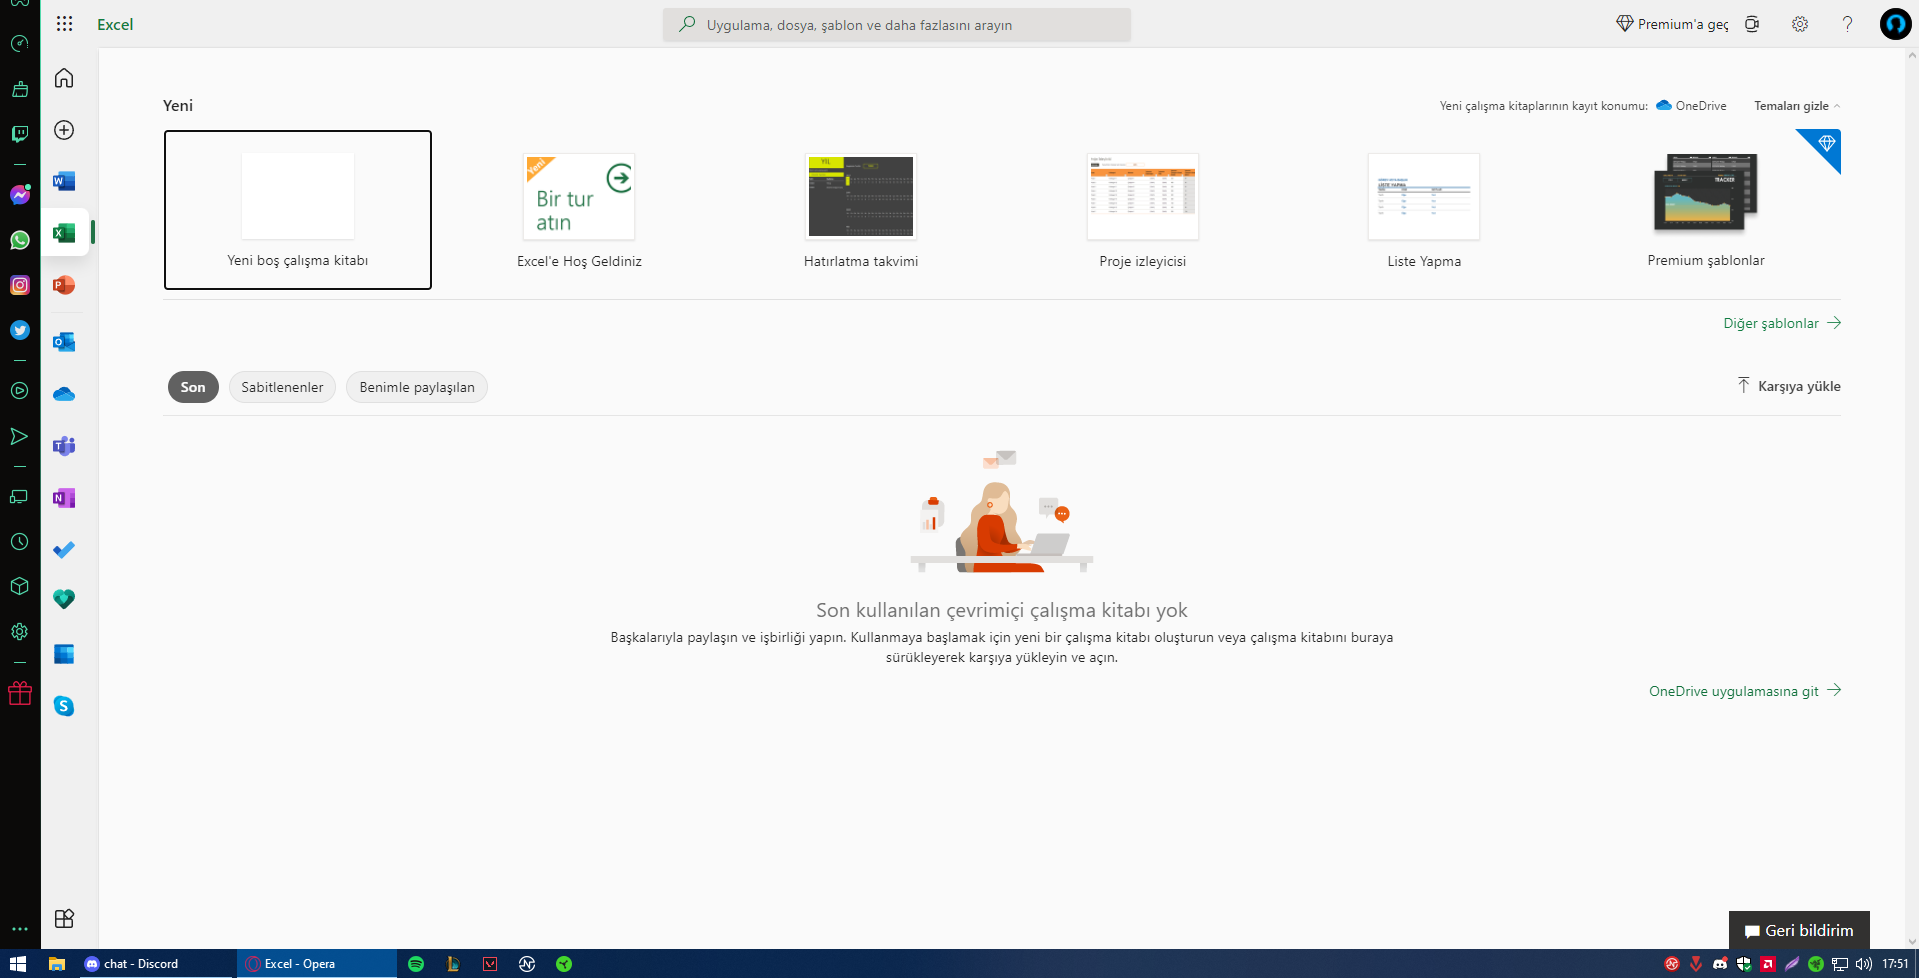Click the volume speaker icon in system tray
The image size is (1919, 978).
coord(1863,964)
